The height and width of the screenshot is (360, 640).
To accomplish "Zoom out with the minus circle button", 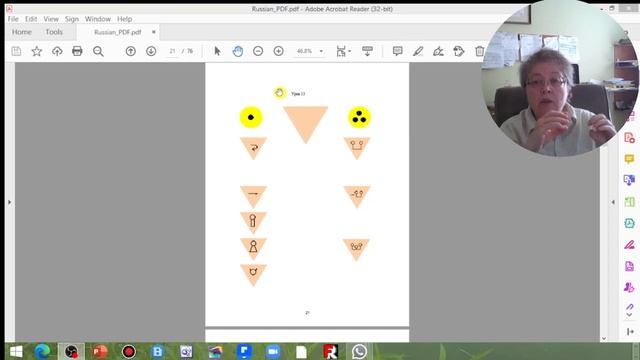I will (x=258, y=51).
